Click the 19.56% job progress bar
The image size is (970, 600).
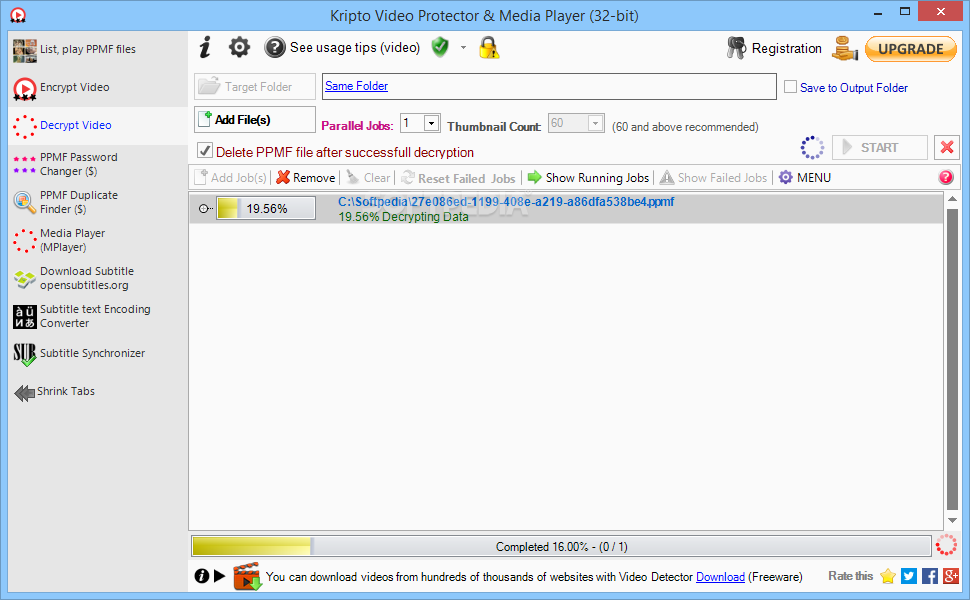click(266, 208)
